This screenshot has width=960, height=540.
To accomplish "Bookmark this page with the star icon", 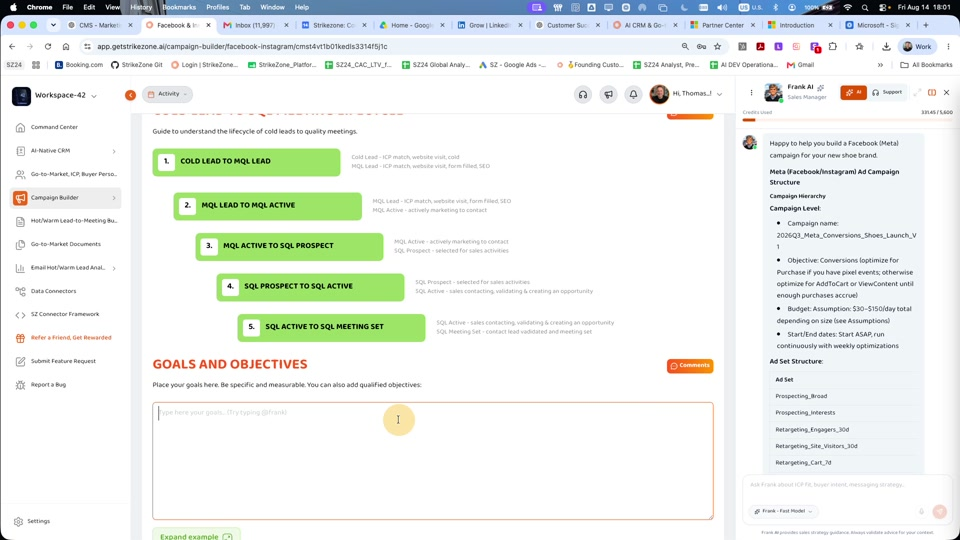I will click(x=718, y=47).
